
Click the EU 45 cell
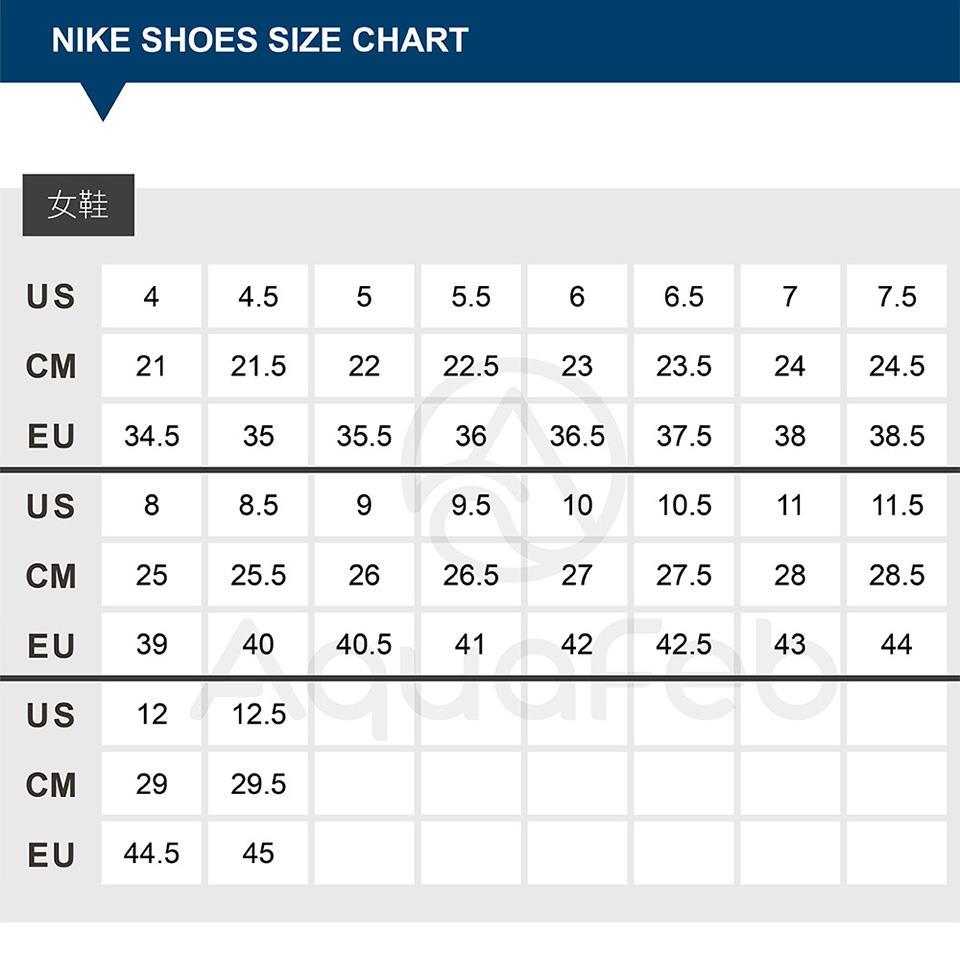click(x=258, y=853)
